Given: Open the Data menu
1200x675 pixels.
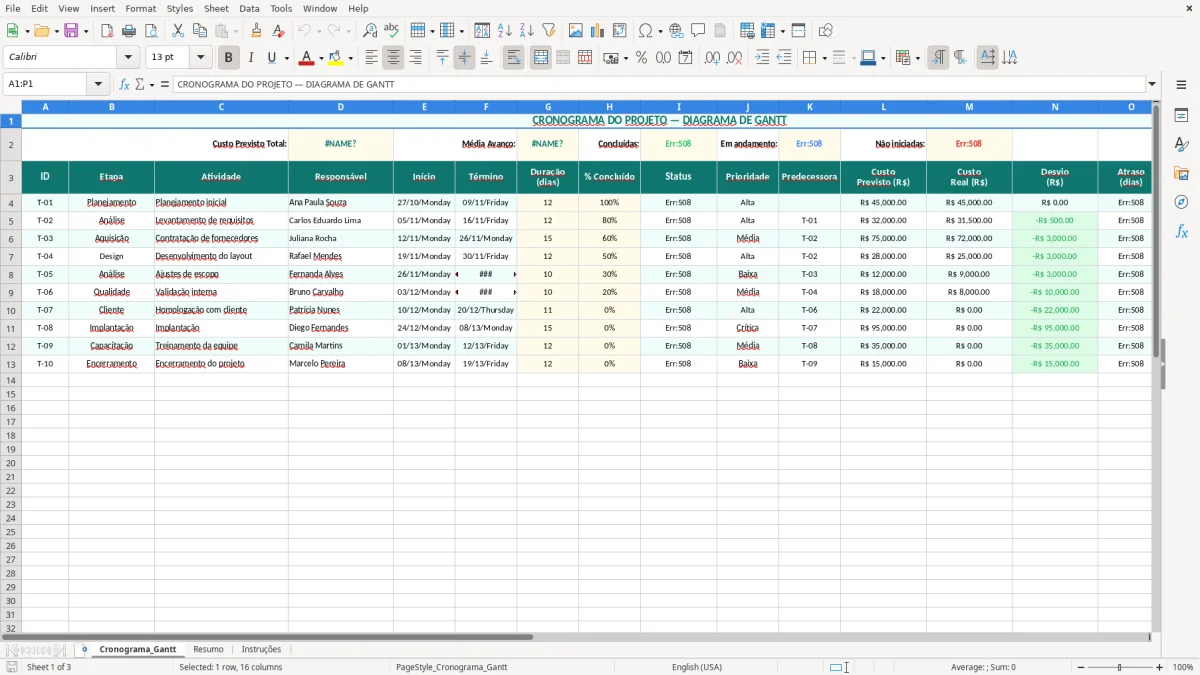Looking at the screenshot, I should point(249,8).
